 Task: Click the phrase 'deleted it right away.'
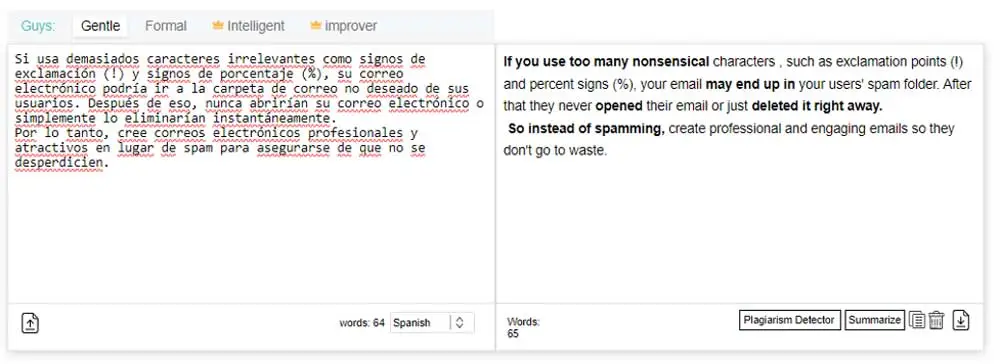point(817,106)
